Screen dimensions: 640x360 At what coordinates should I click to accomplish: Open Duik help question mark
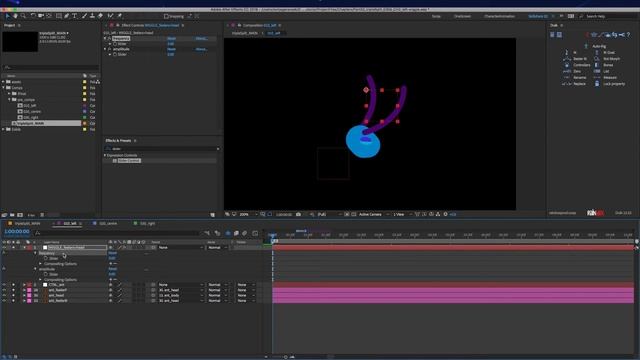628,35
